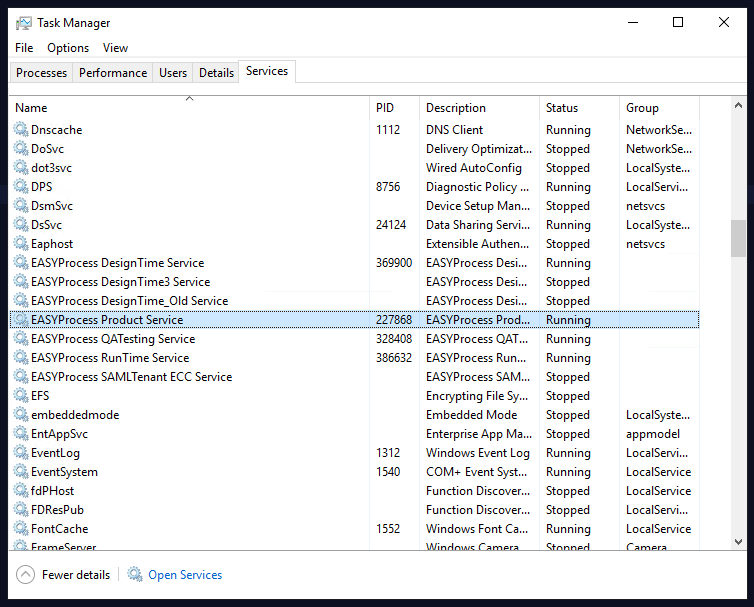This screenshot has height=607, width=754.
Task: Click the vertical scrollbar thumb
Action: [x=738, y=239]
